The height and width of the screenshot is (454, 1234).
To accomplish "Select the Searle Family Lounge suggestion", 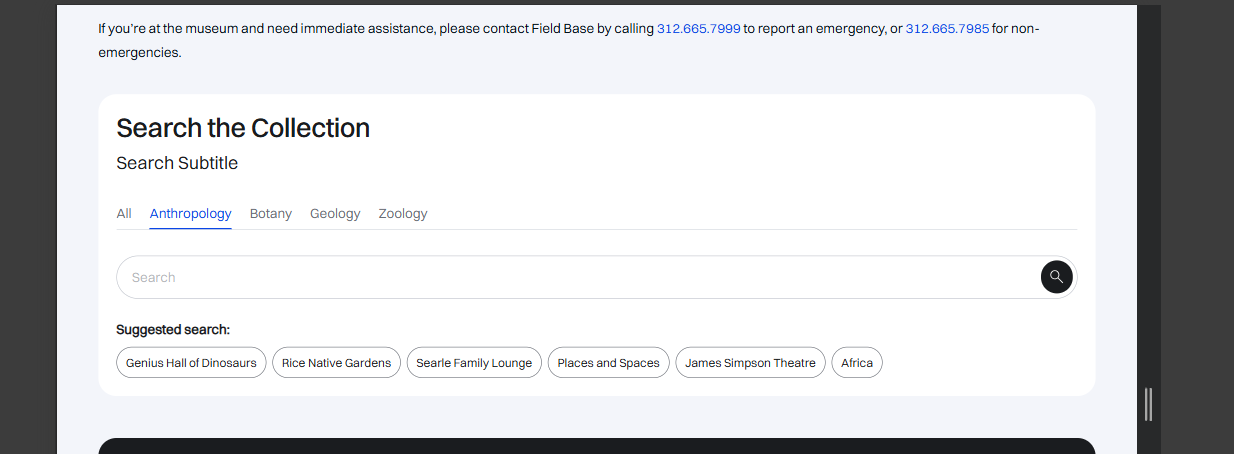I will [x=474, y=363].
